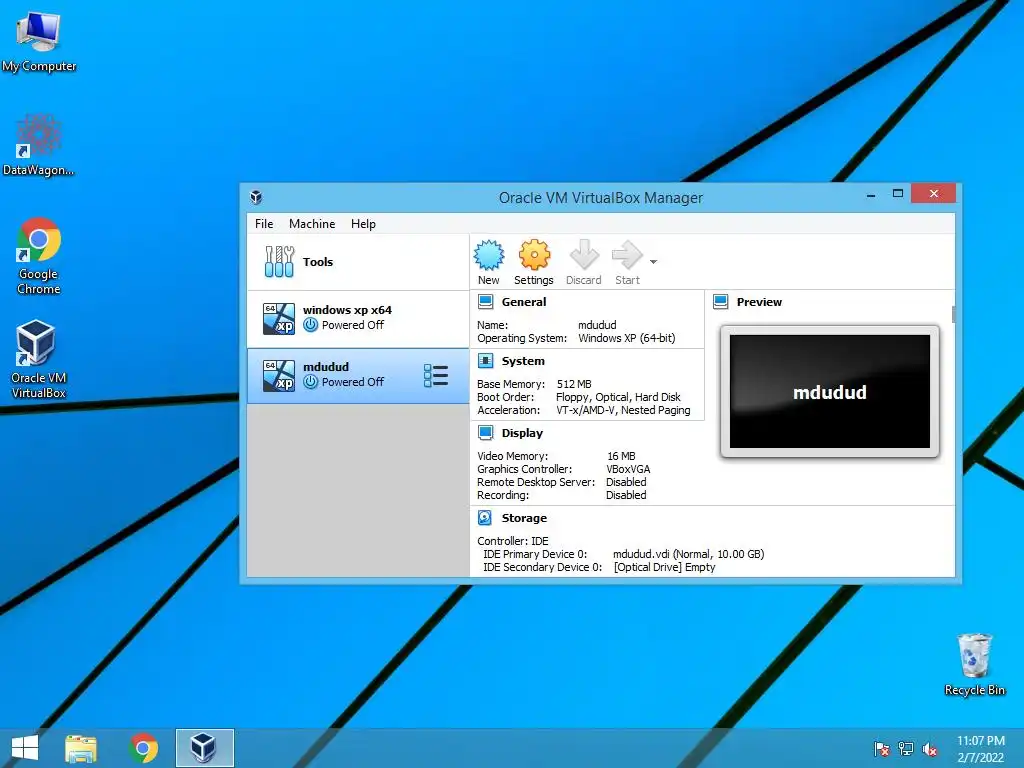Open the File menu

coord(264,223)
